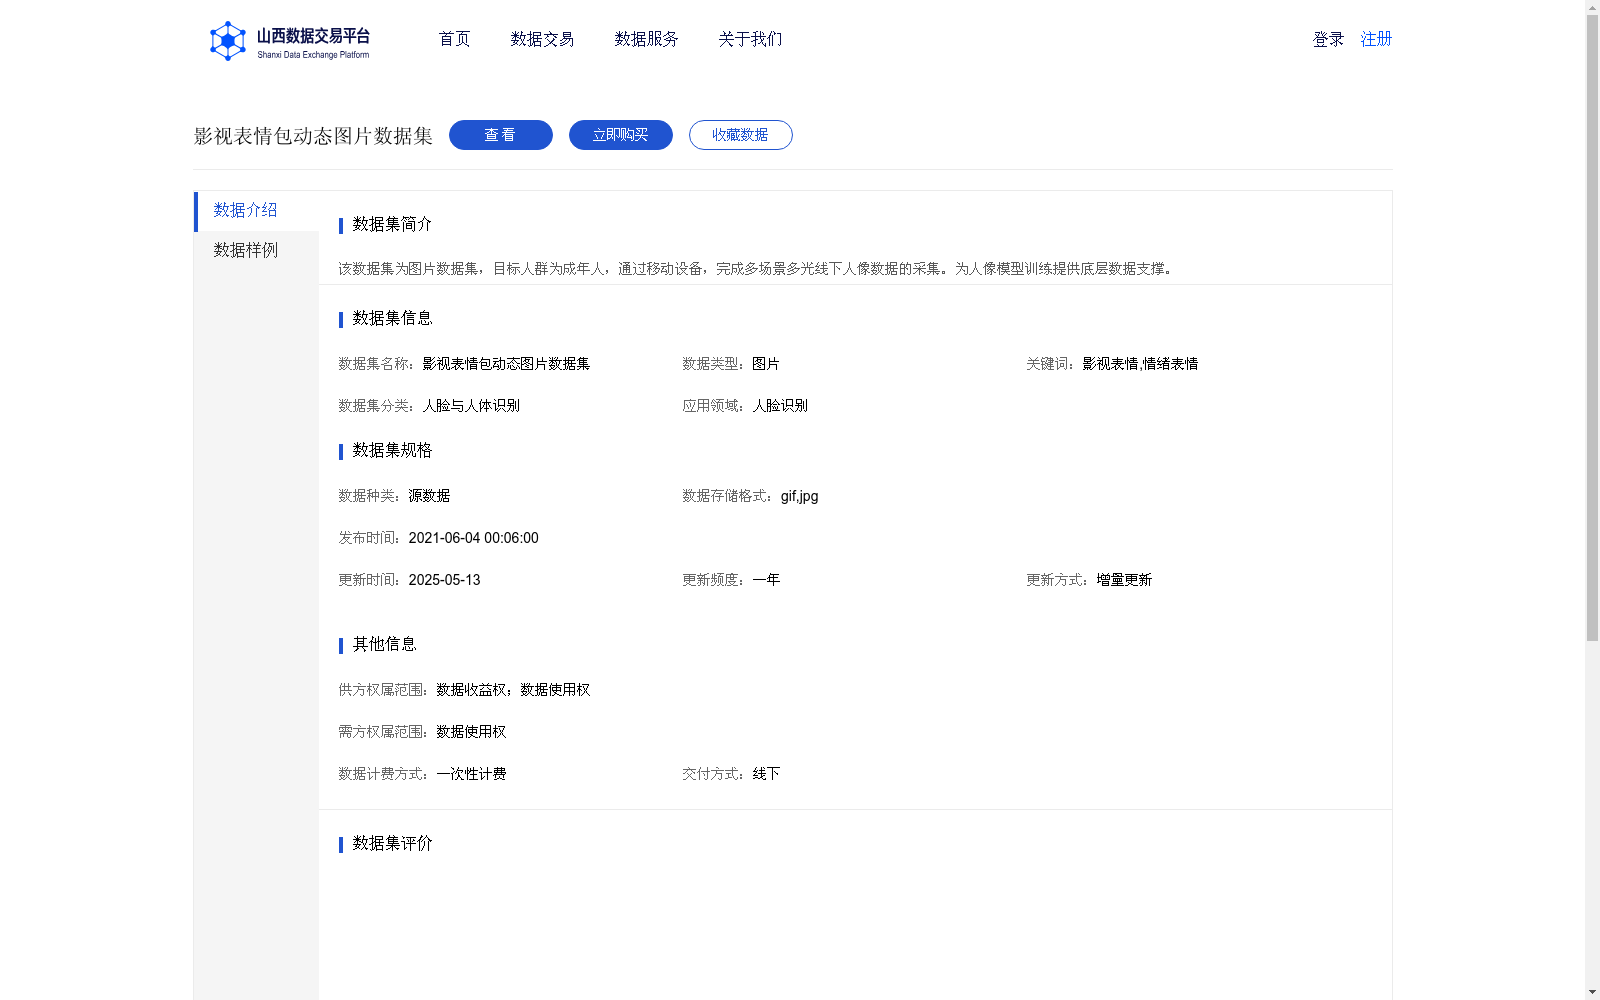Click publish time 2021-06-04 00:06:00
Viewport: 1600px width, 1000px height.
tap(473, 538)
